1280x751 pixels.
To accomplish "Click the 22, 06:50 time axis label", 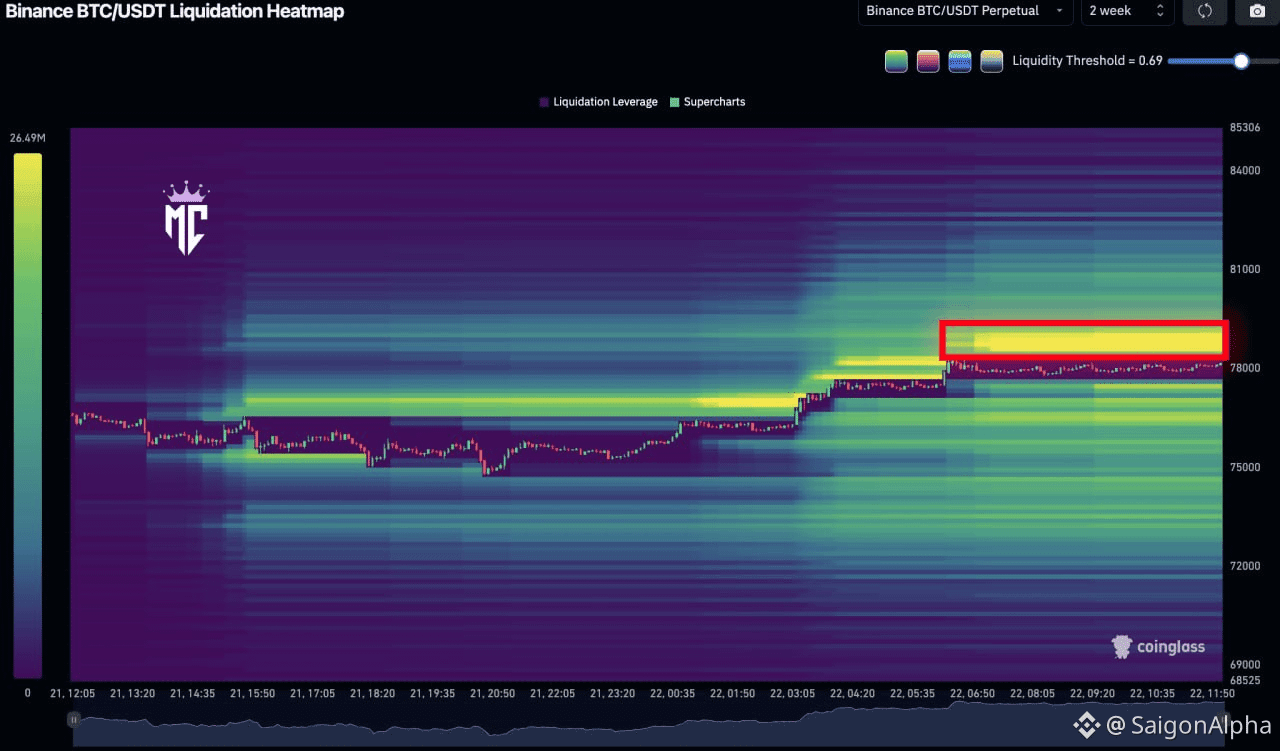I will (x=972, y=693).
